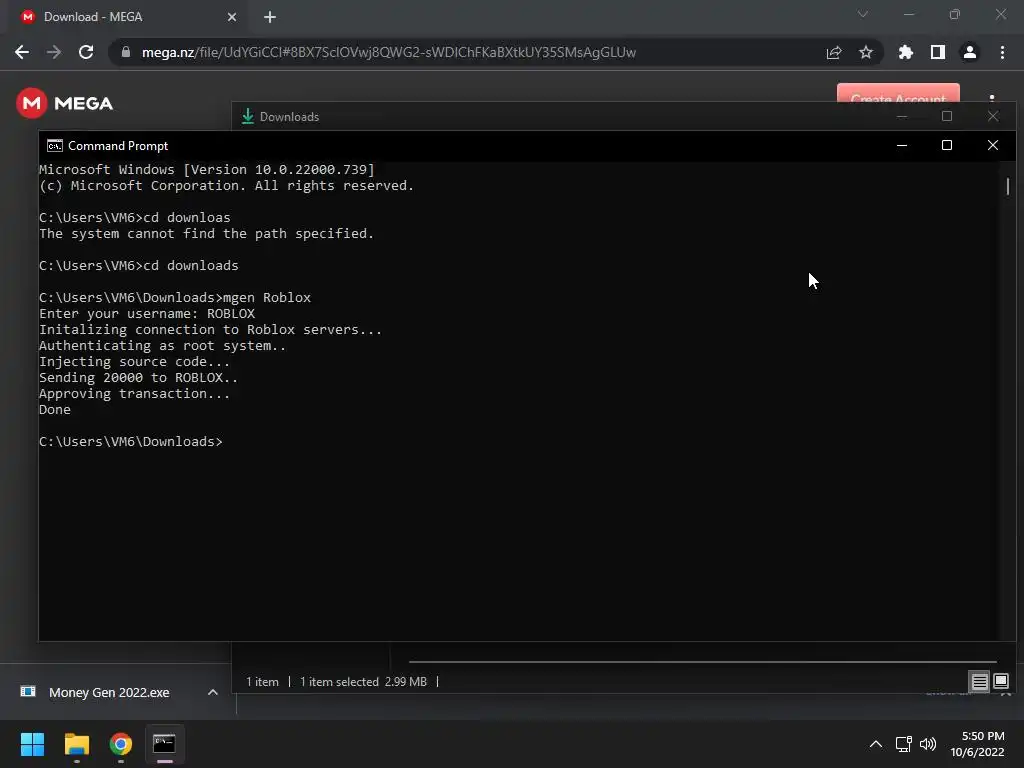Click 'Injecting source code...' output line
The height and width of the screenshot is (768, 1024).
135,361
